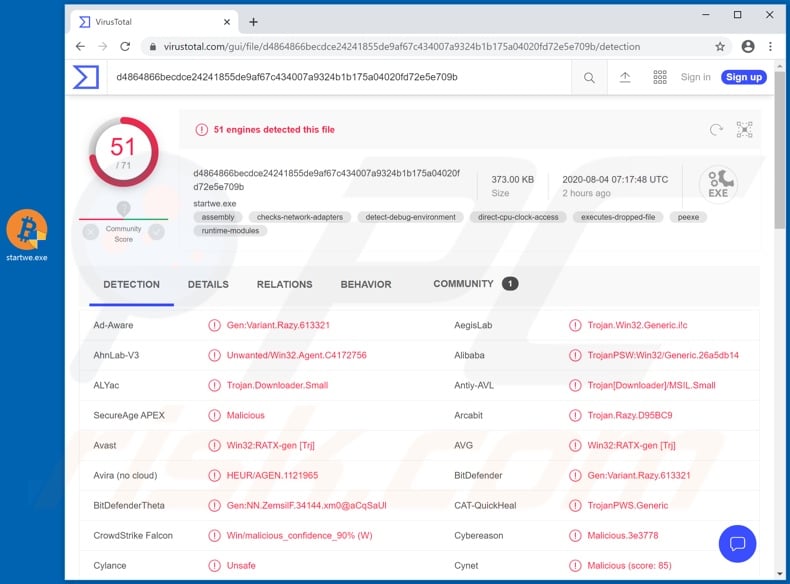790x584 pixels.
Task: Click the reanalyze file icon
Action: coord(716,129)
